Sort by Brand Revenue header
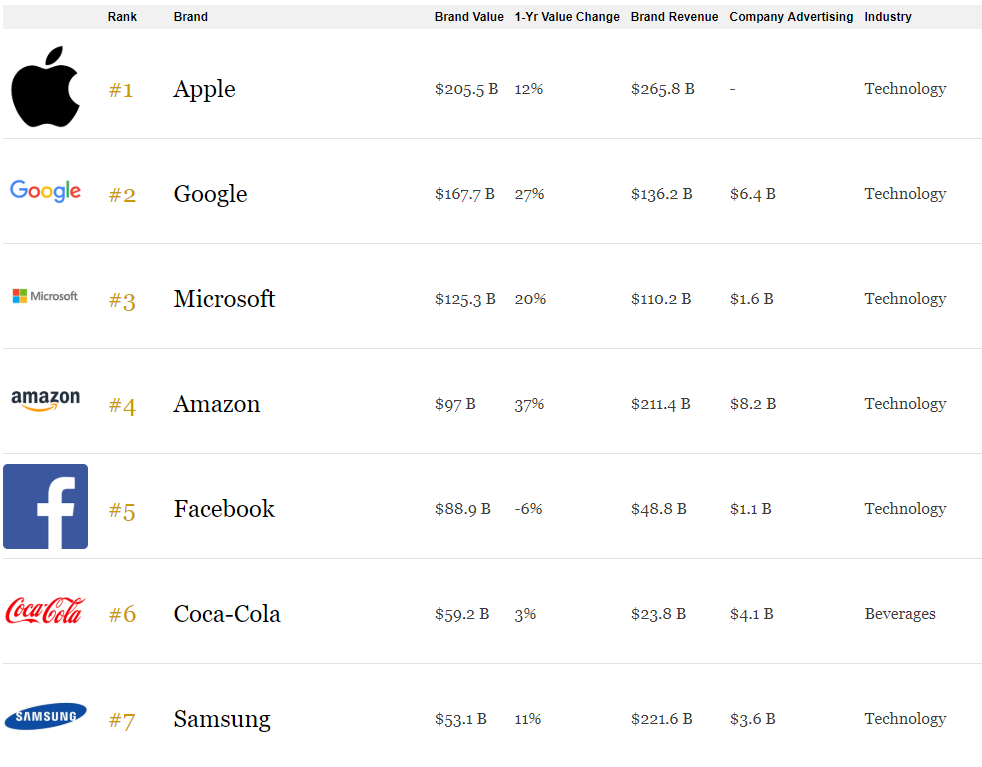 coord(674,17)
